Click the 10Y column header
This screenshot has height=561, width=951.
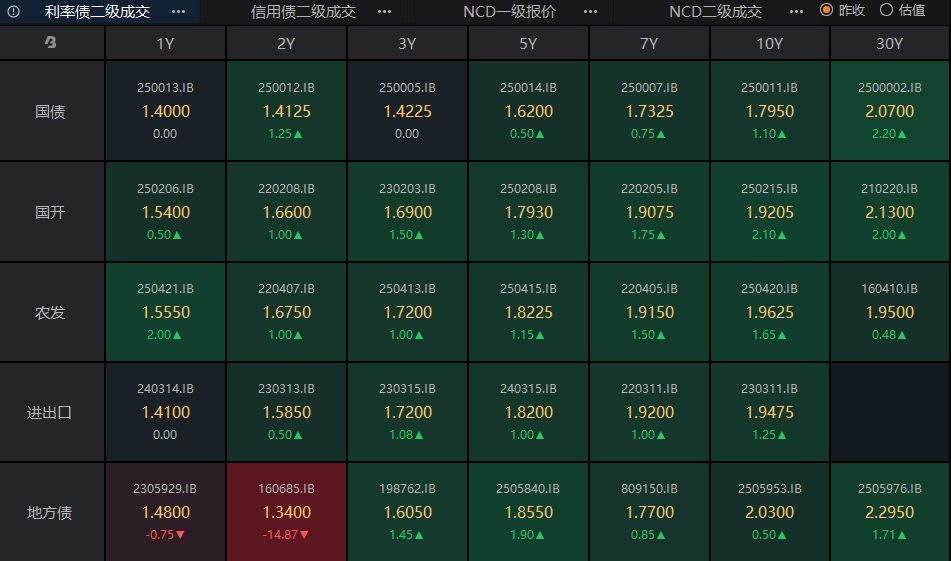pos(770,43)
